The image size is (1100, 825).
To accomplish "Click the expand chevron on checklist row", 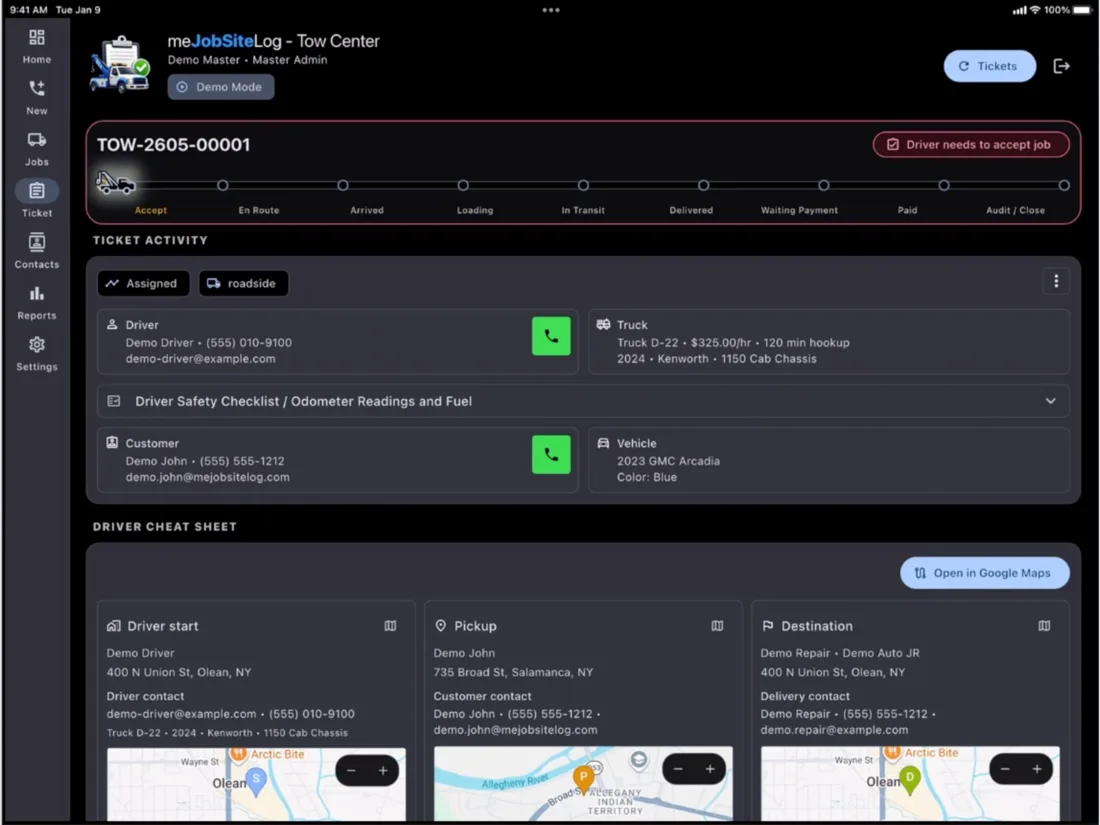I will point(1050,401).
